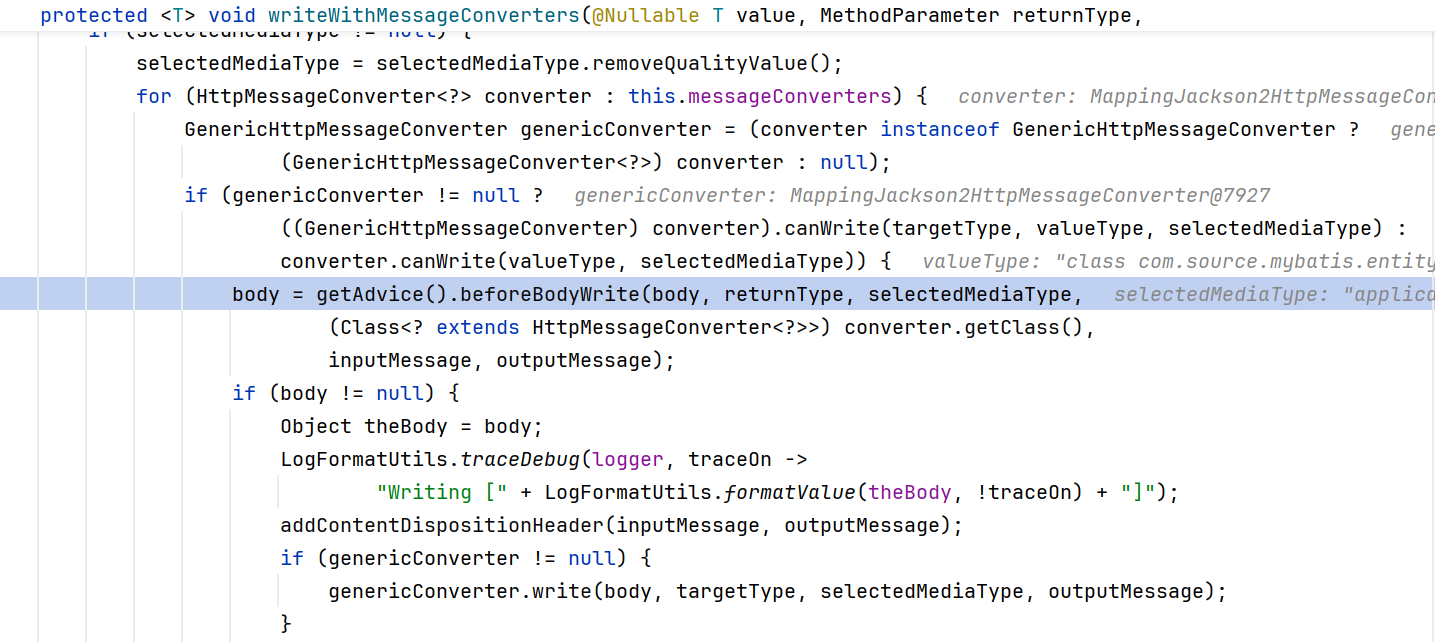The image size is (1435, 642).
Task: Click the 'if (genericConverter != null) {' statement
Action: [x=466, y=558]
